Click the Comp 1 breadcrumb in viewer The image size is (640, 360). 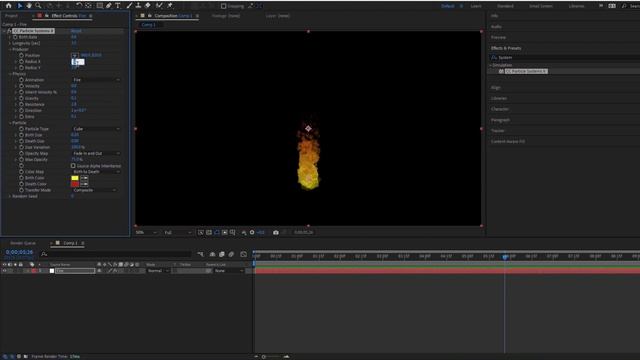pos(148,25)
